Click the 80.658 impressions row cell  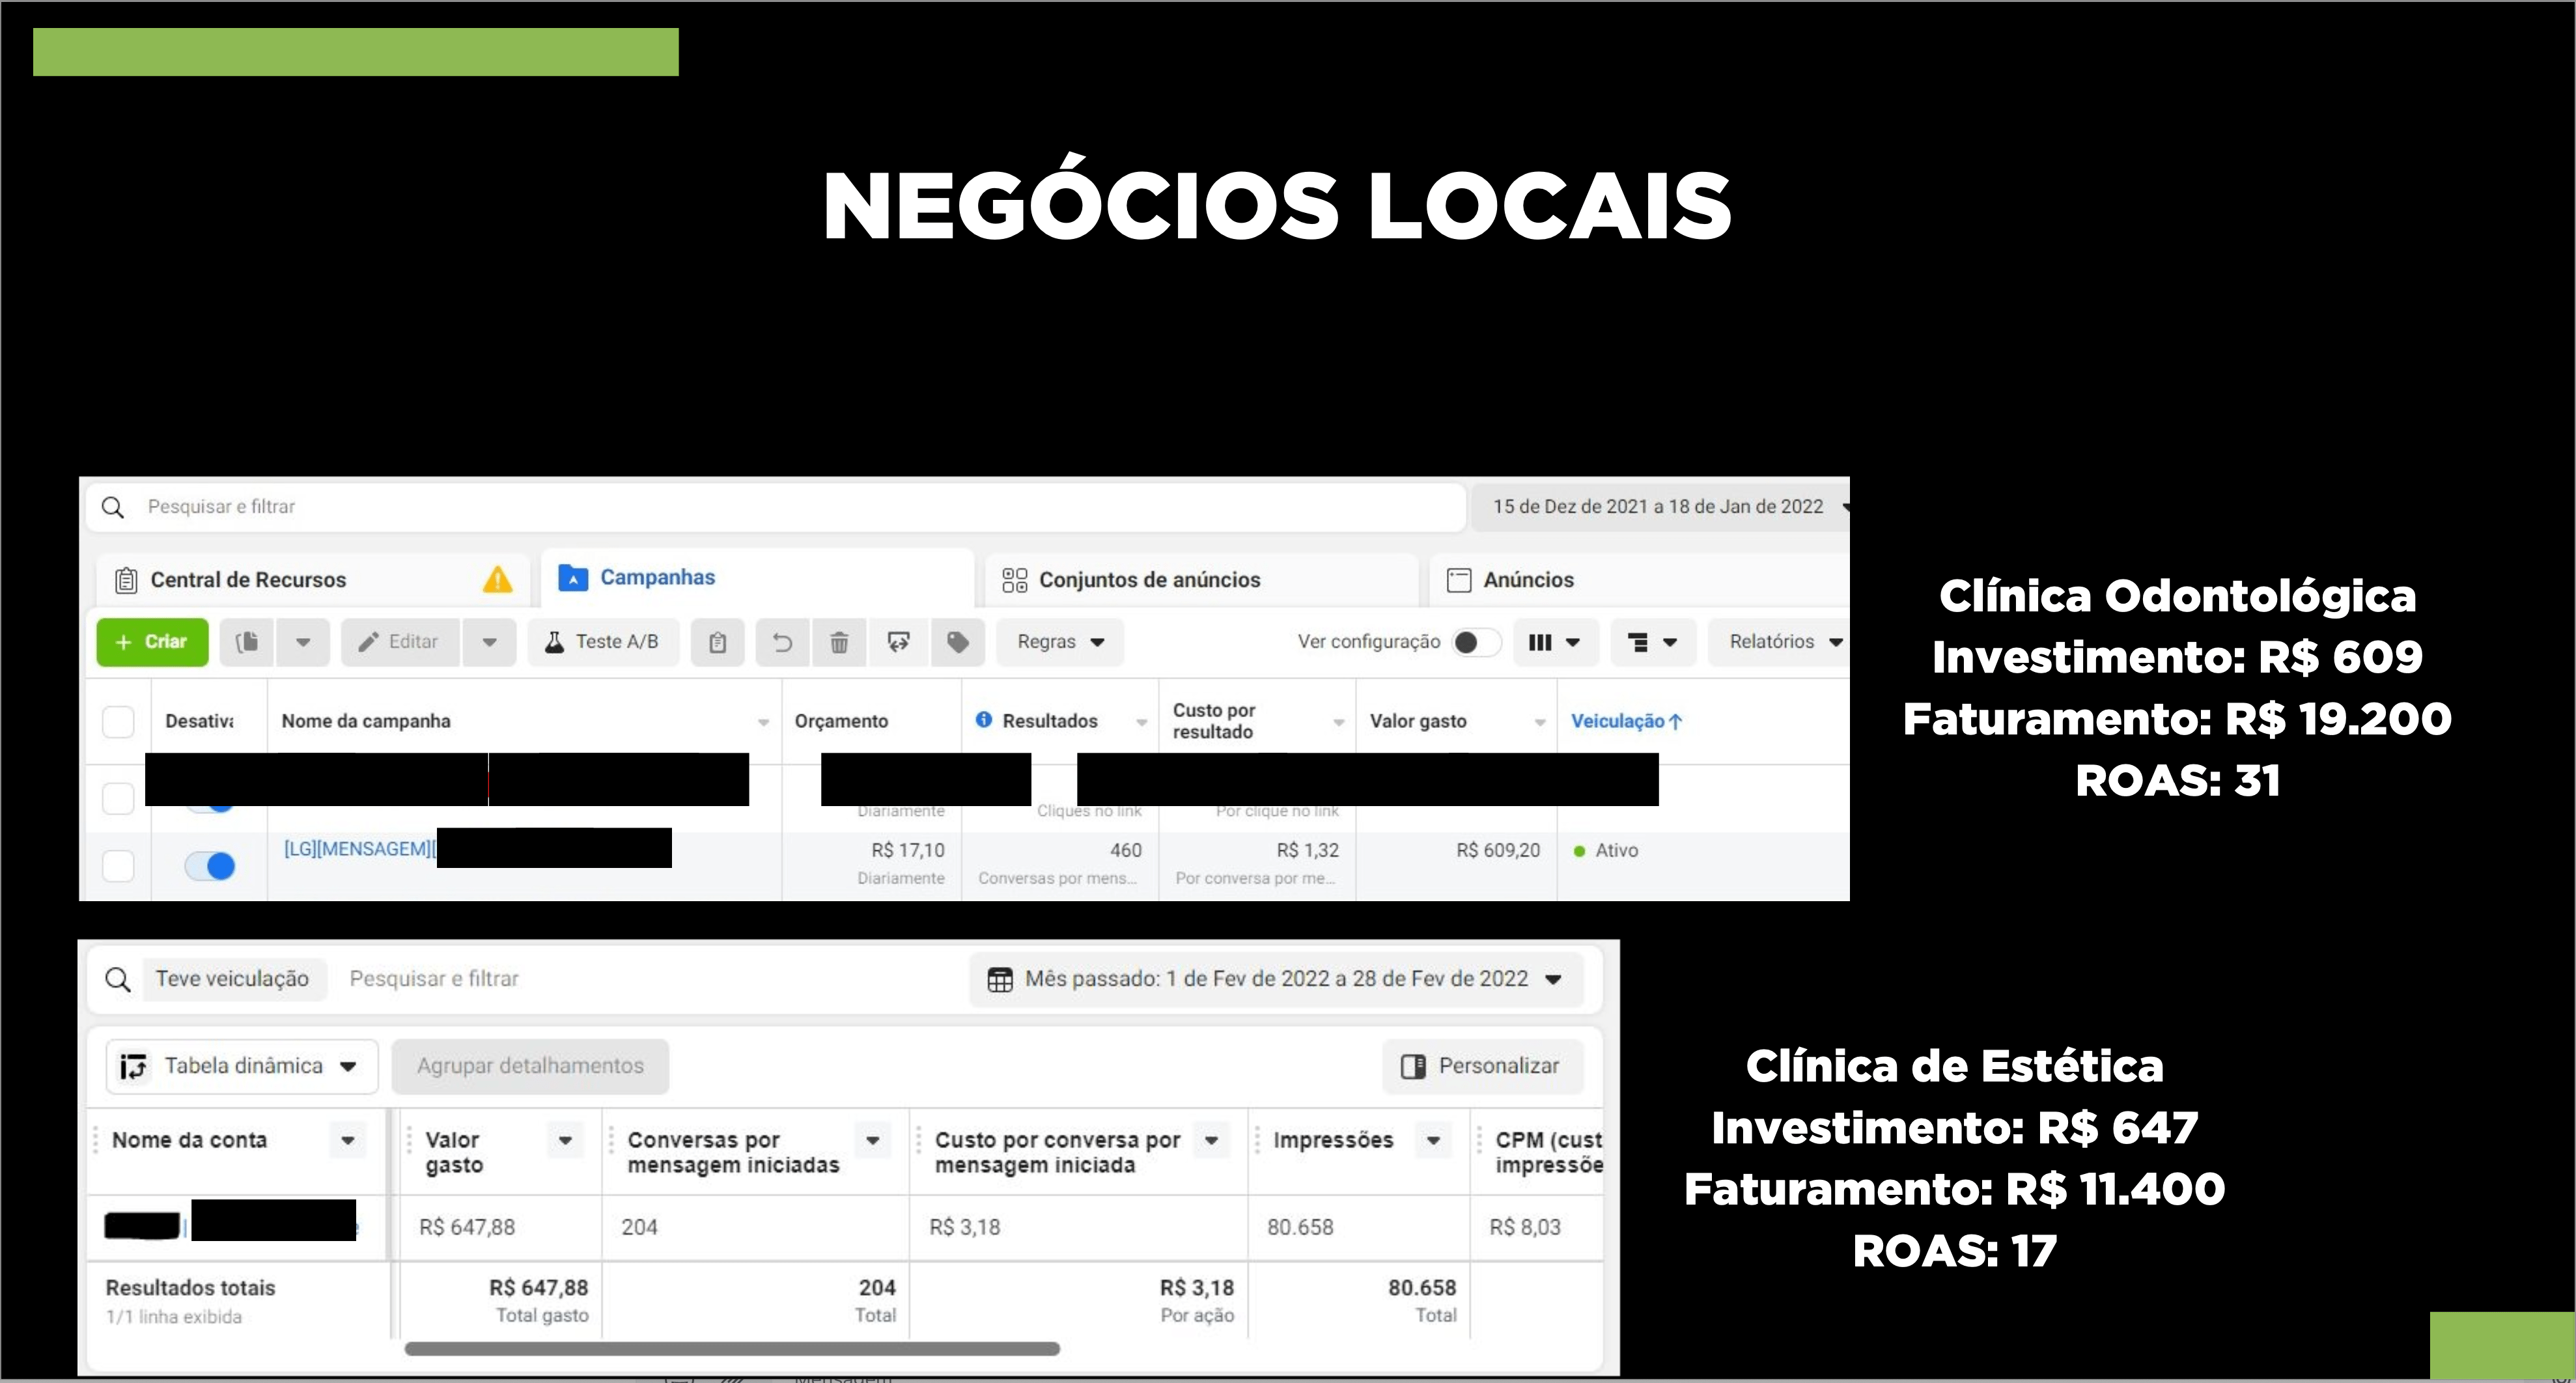(1300, 1227)
